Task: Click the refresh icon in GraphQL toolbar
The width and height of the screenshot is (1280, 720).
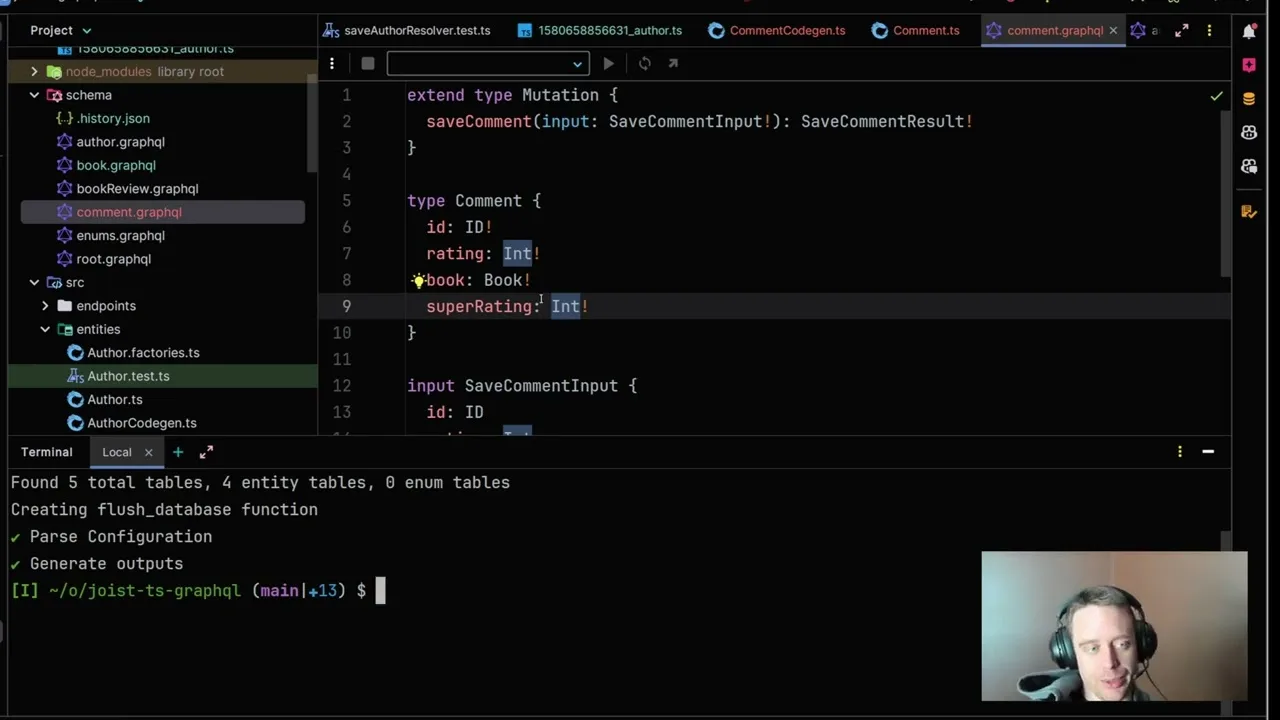Action: coord(645,63)
